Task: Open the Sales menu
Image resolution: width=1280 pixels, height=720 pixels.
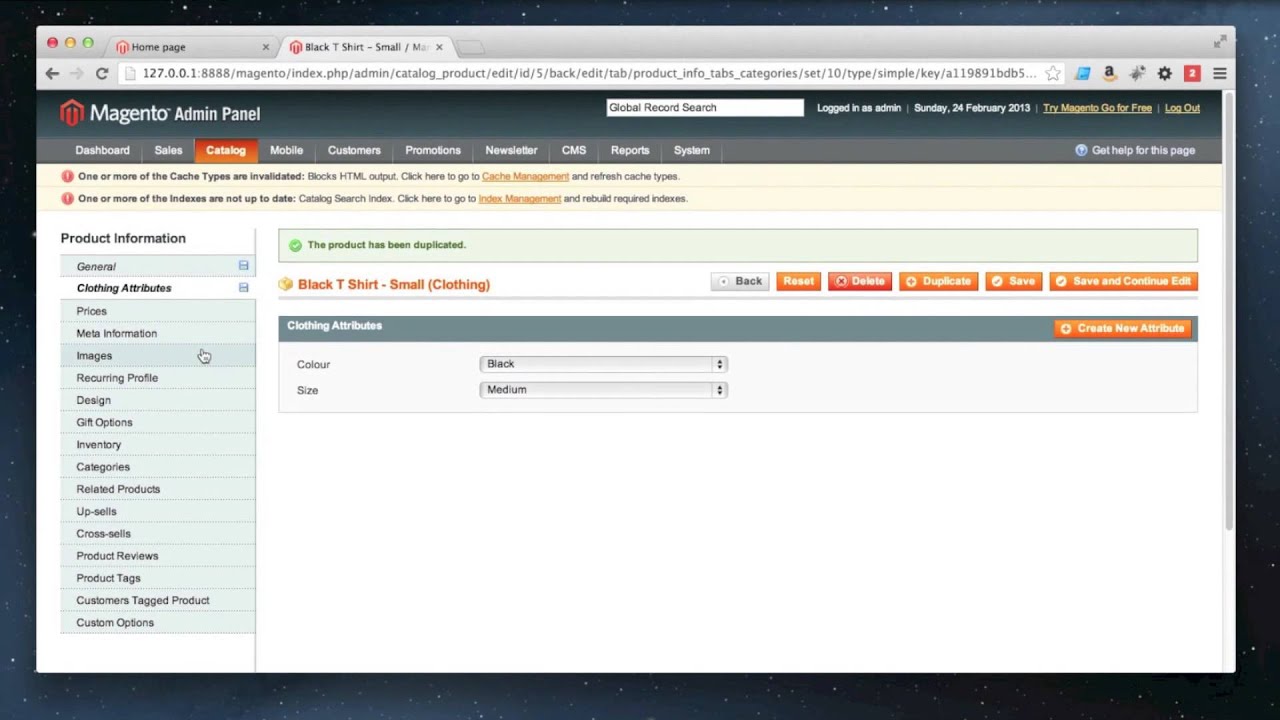Action: coord(168,150)
